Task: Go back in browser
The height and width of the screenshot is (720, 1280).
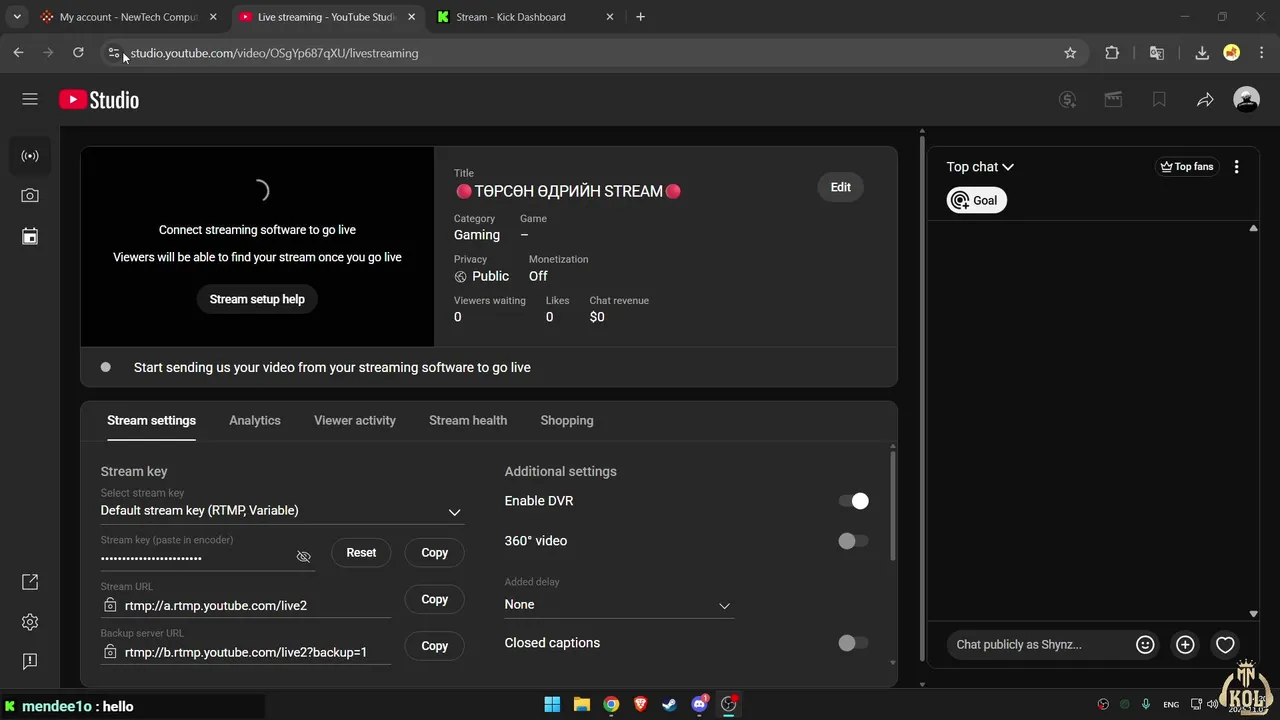Action: [18, 53]
